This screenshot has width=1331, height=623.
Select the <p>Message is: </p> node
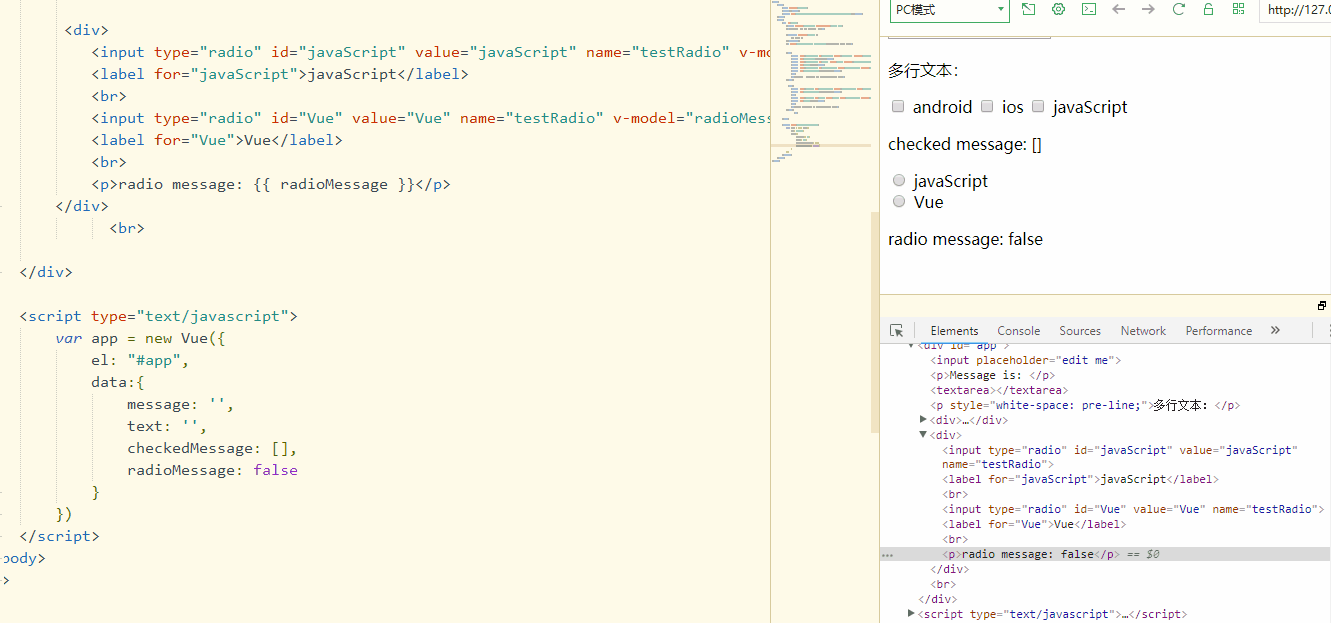992,375
